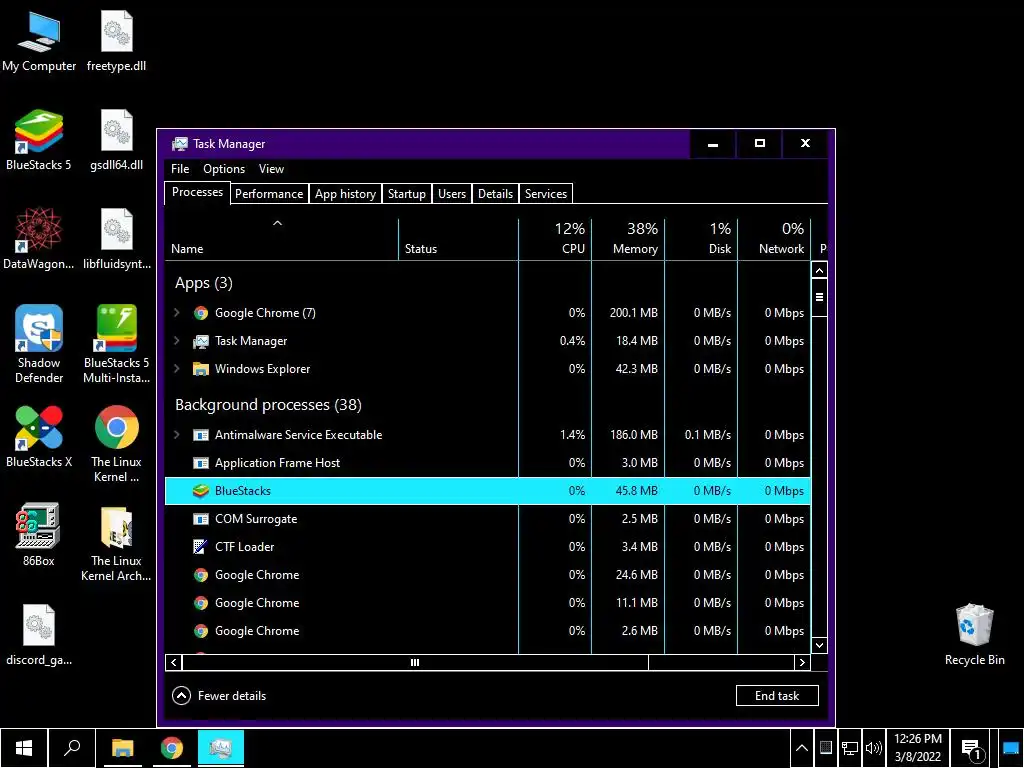
Task: Sort processes by CPU column
Action: pos(555,240)
